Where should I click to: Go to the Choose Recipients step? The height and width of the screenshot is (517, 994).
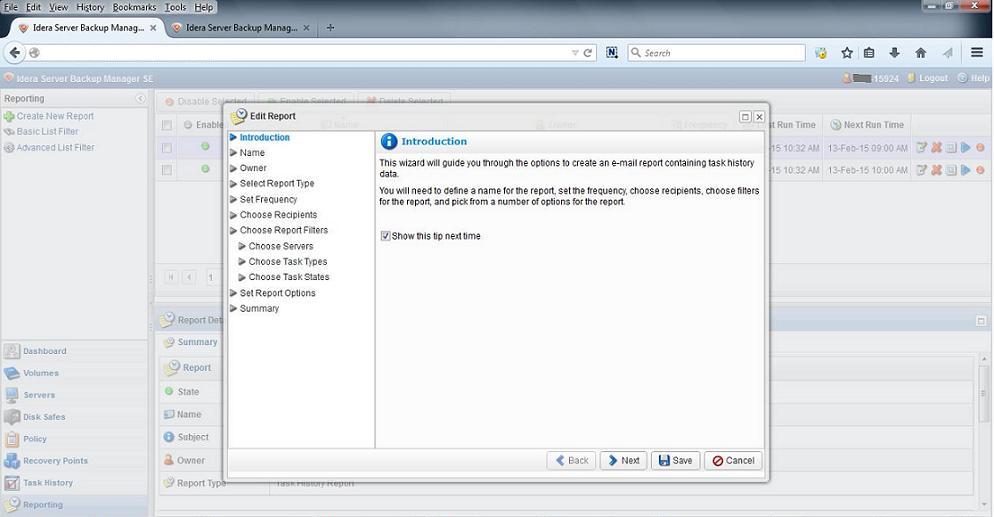tap(278, 215)
